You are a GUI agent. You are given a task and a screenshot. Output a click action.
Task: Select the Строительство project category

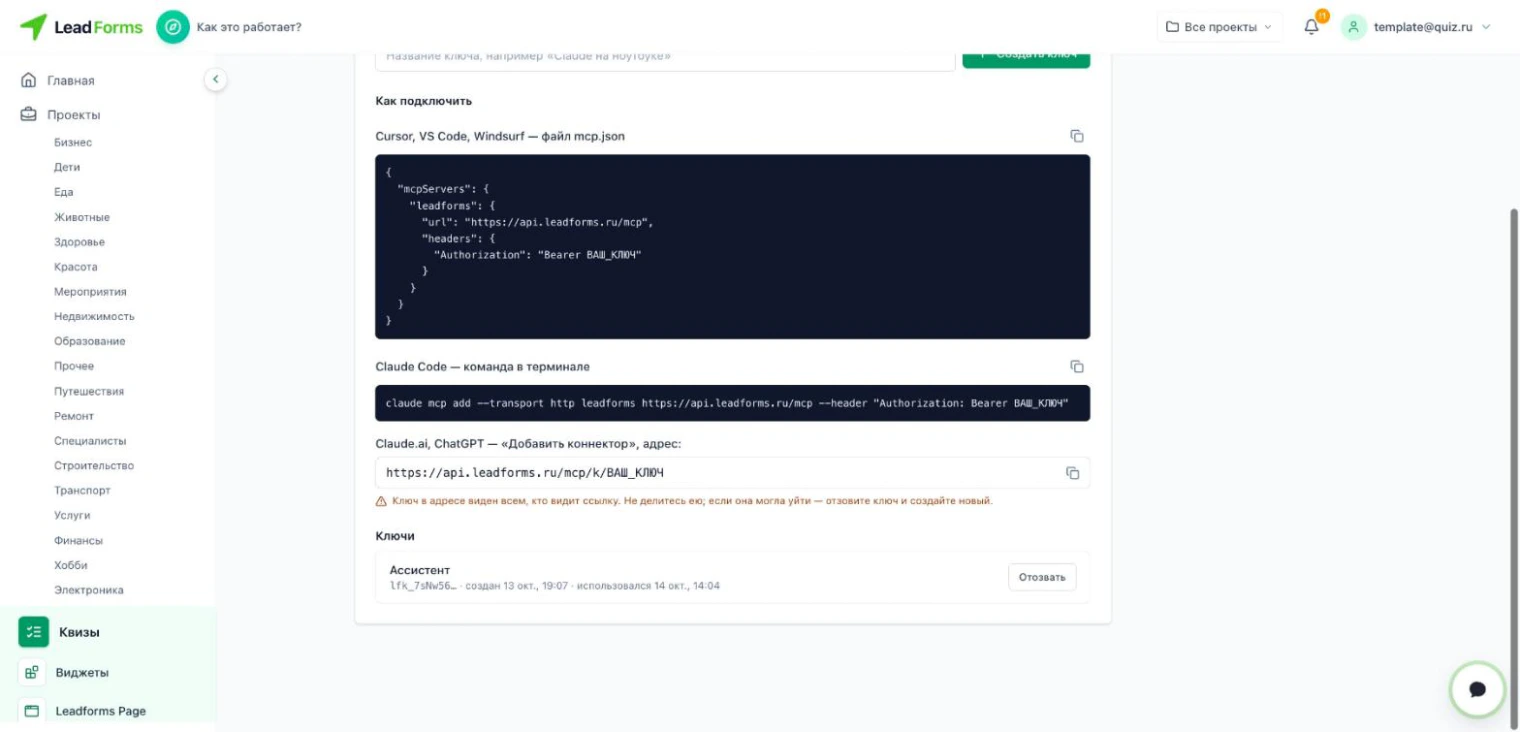(x=94, y=466)
